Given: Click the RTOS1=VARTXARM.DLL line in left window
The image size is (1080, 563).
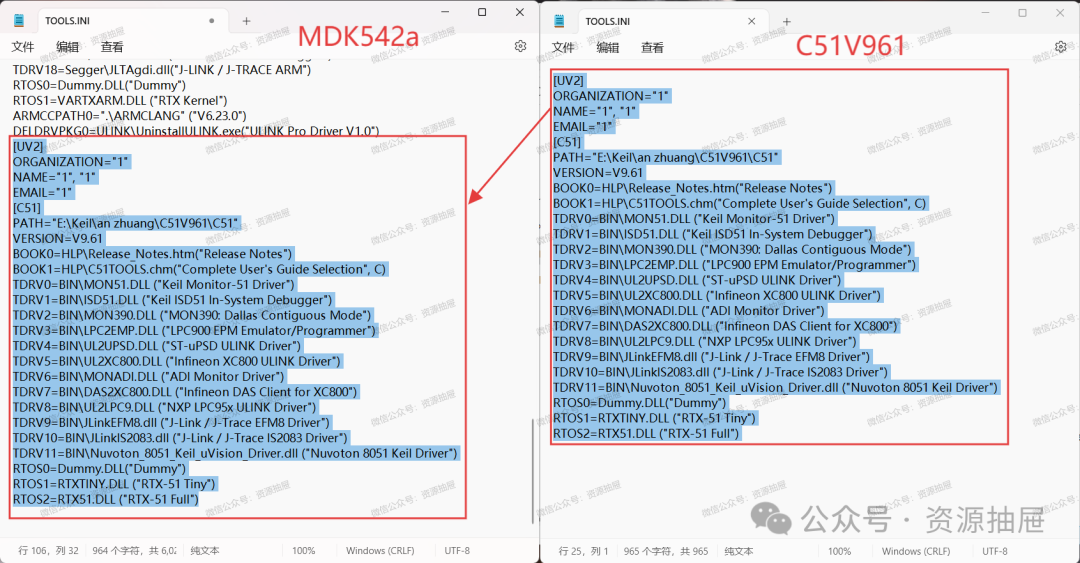Looking at the screenshot, I should pyautogui.click(x=120, y=101).
